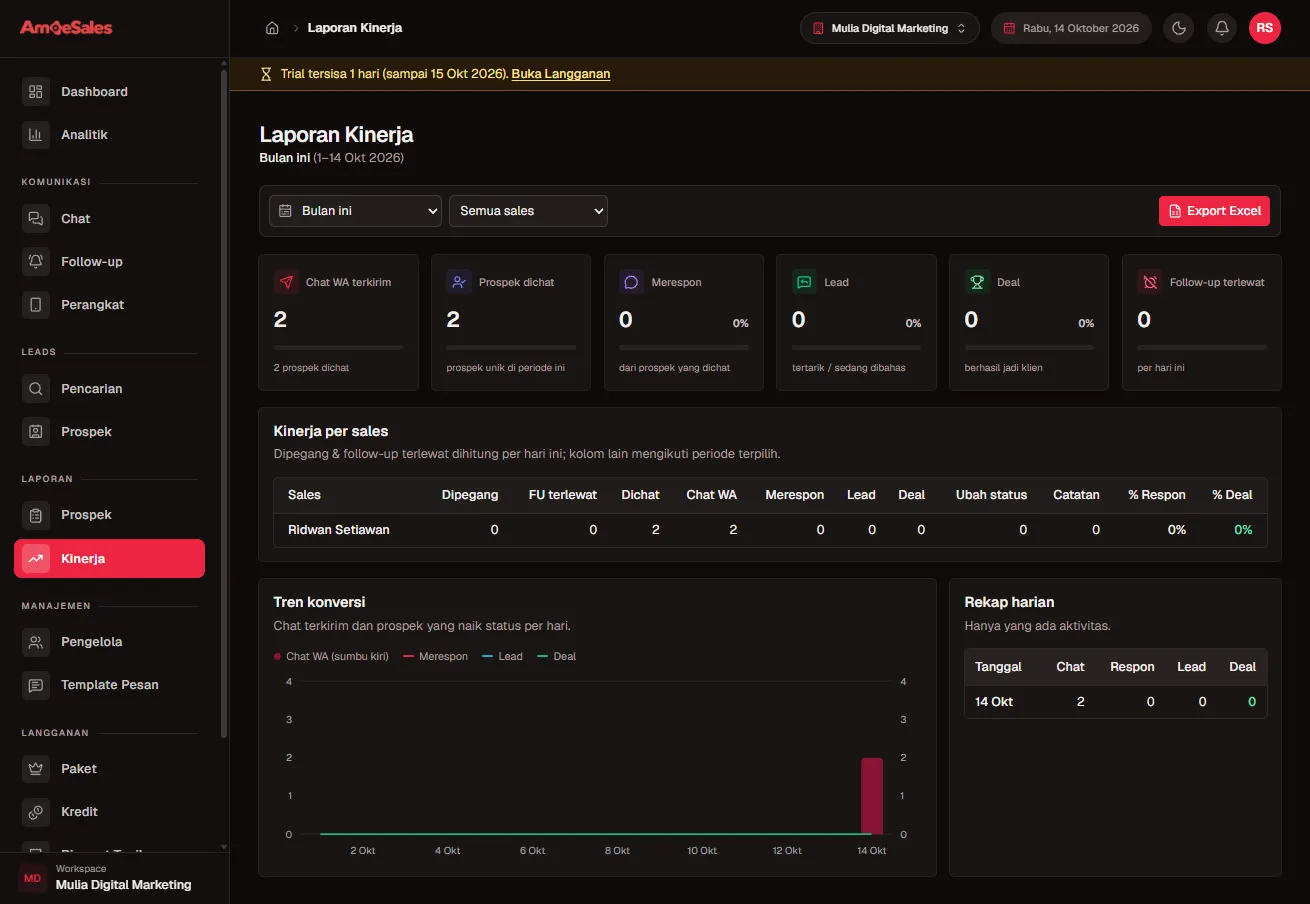The height and width of the screenshot is (904, 1310).
Task: Click the AmoeSales logo
Action: click(x=66, y=28)
